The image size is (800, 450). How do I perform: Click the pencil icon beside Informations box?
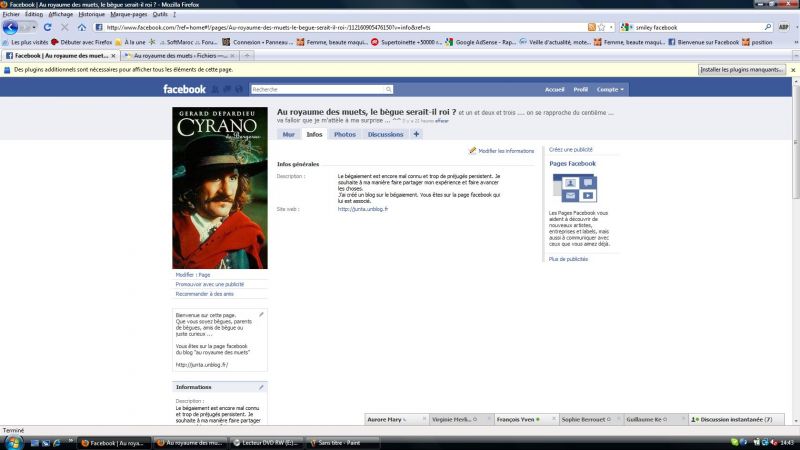point(261,386)
